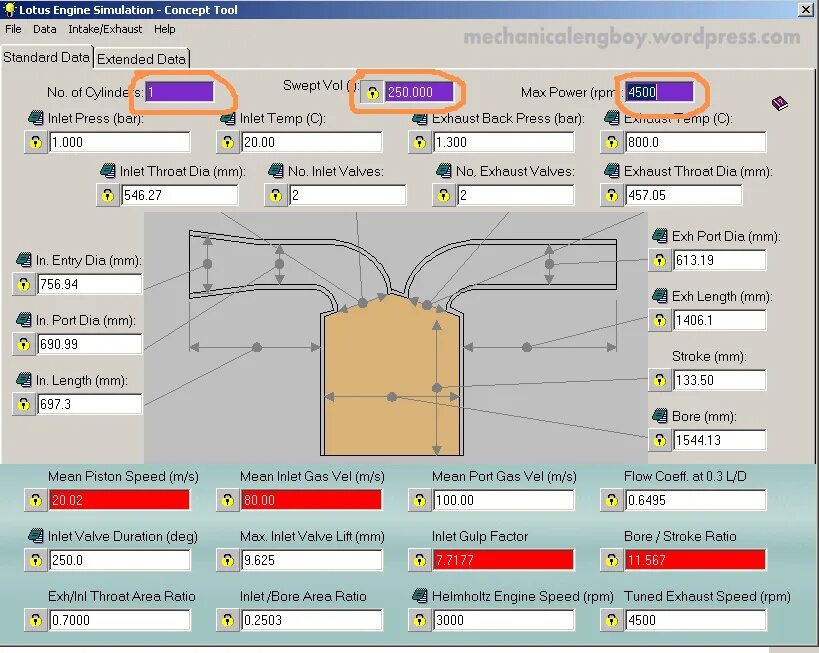
Task: Click Tuned Exhaust Speed field 4500
Action: click(696, 621)
